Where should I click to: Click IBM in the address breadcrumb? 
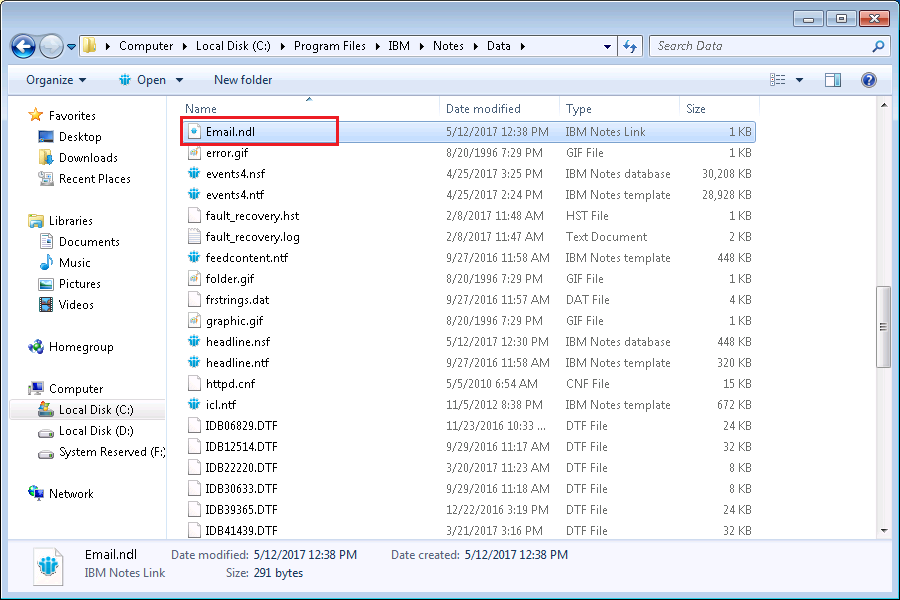click(x=399, y=46)
